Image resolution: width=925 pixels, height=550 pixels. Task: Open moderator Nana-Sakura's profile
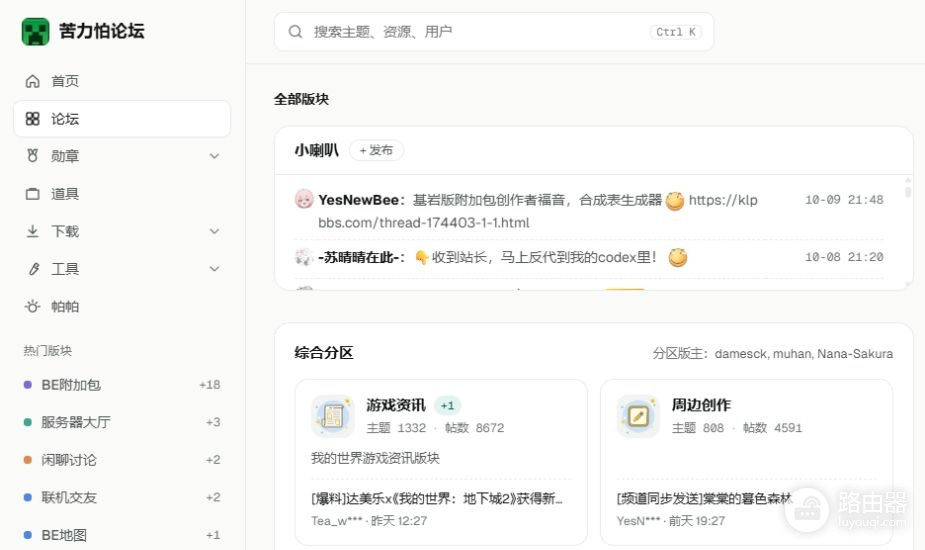pos(855,353)
